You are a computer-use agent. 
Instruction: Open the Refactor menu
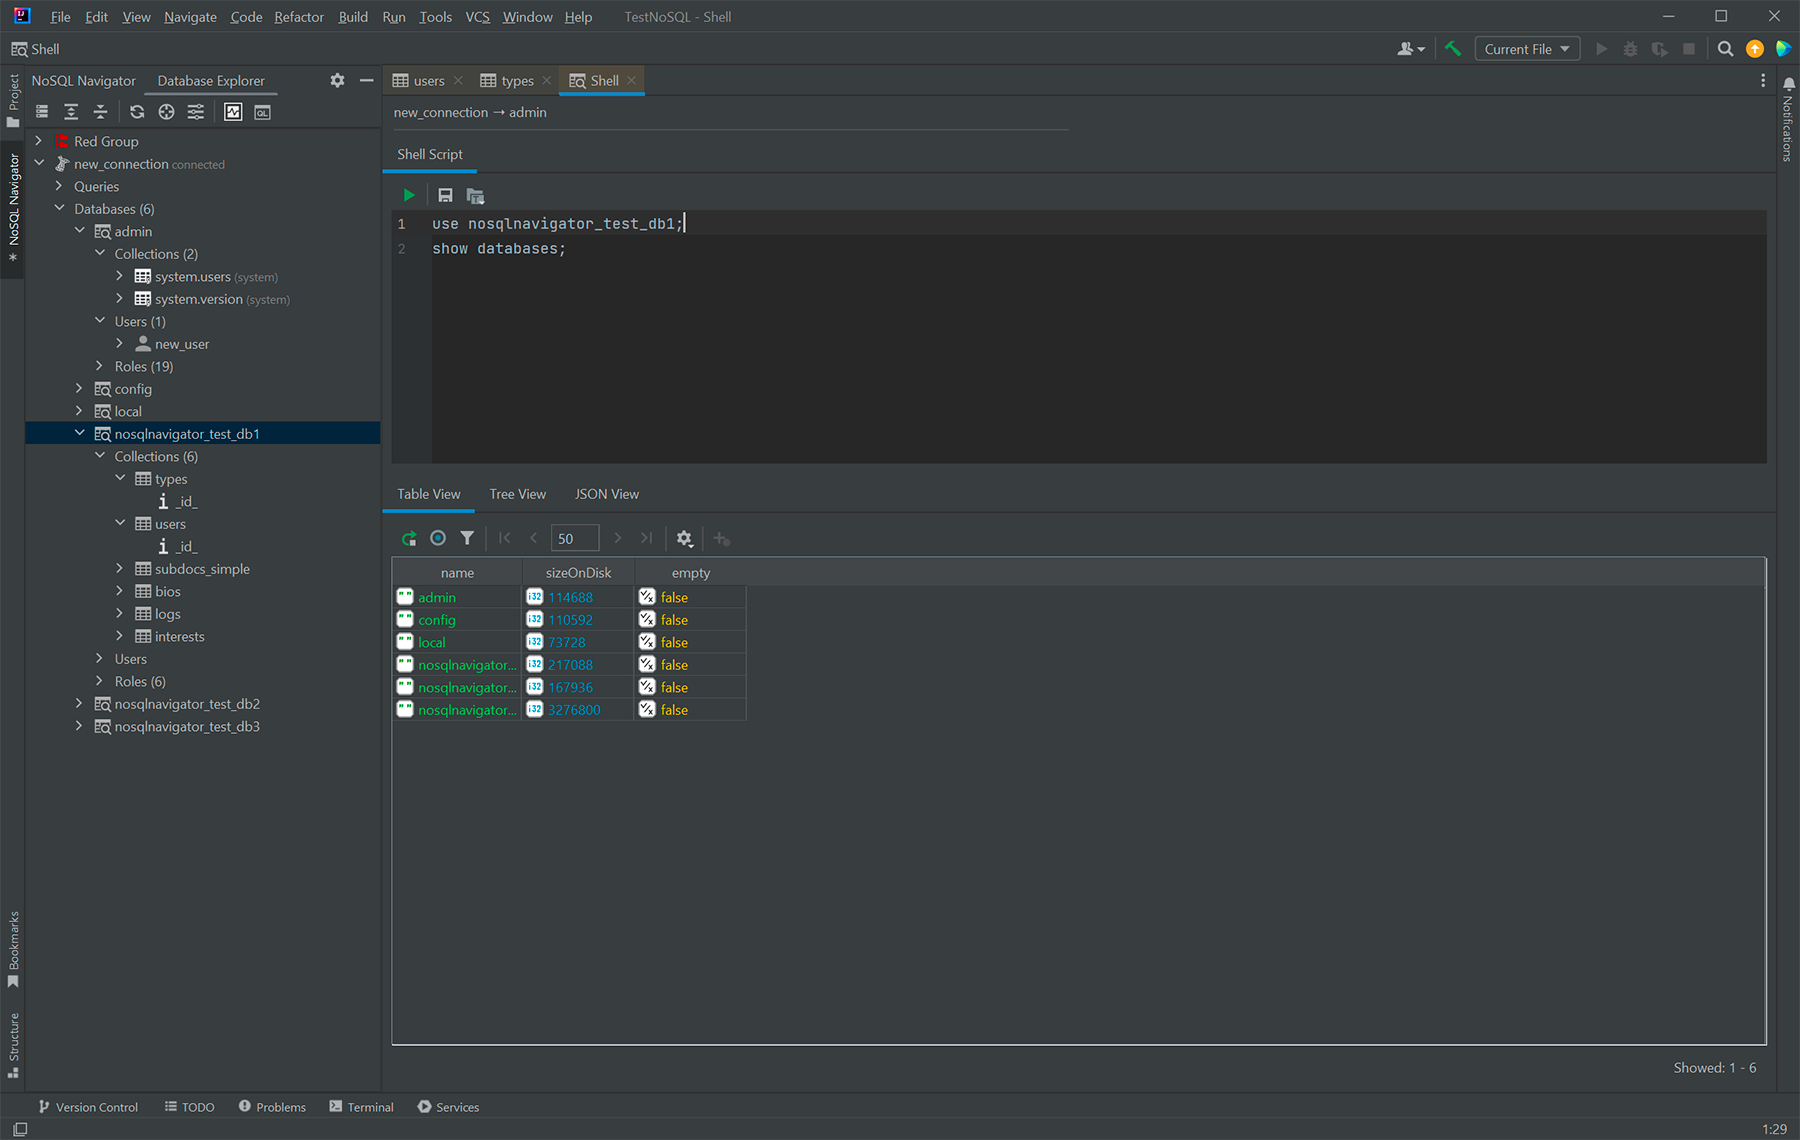coord(299,17)
